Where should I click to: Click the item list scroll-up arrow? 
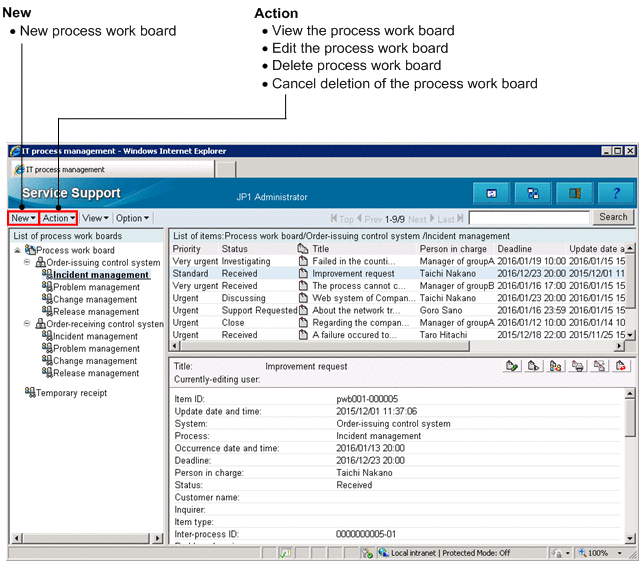[x=630, y=248]
